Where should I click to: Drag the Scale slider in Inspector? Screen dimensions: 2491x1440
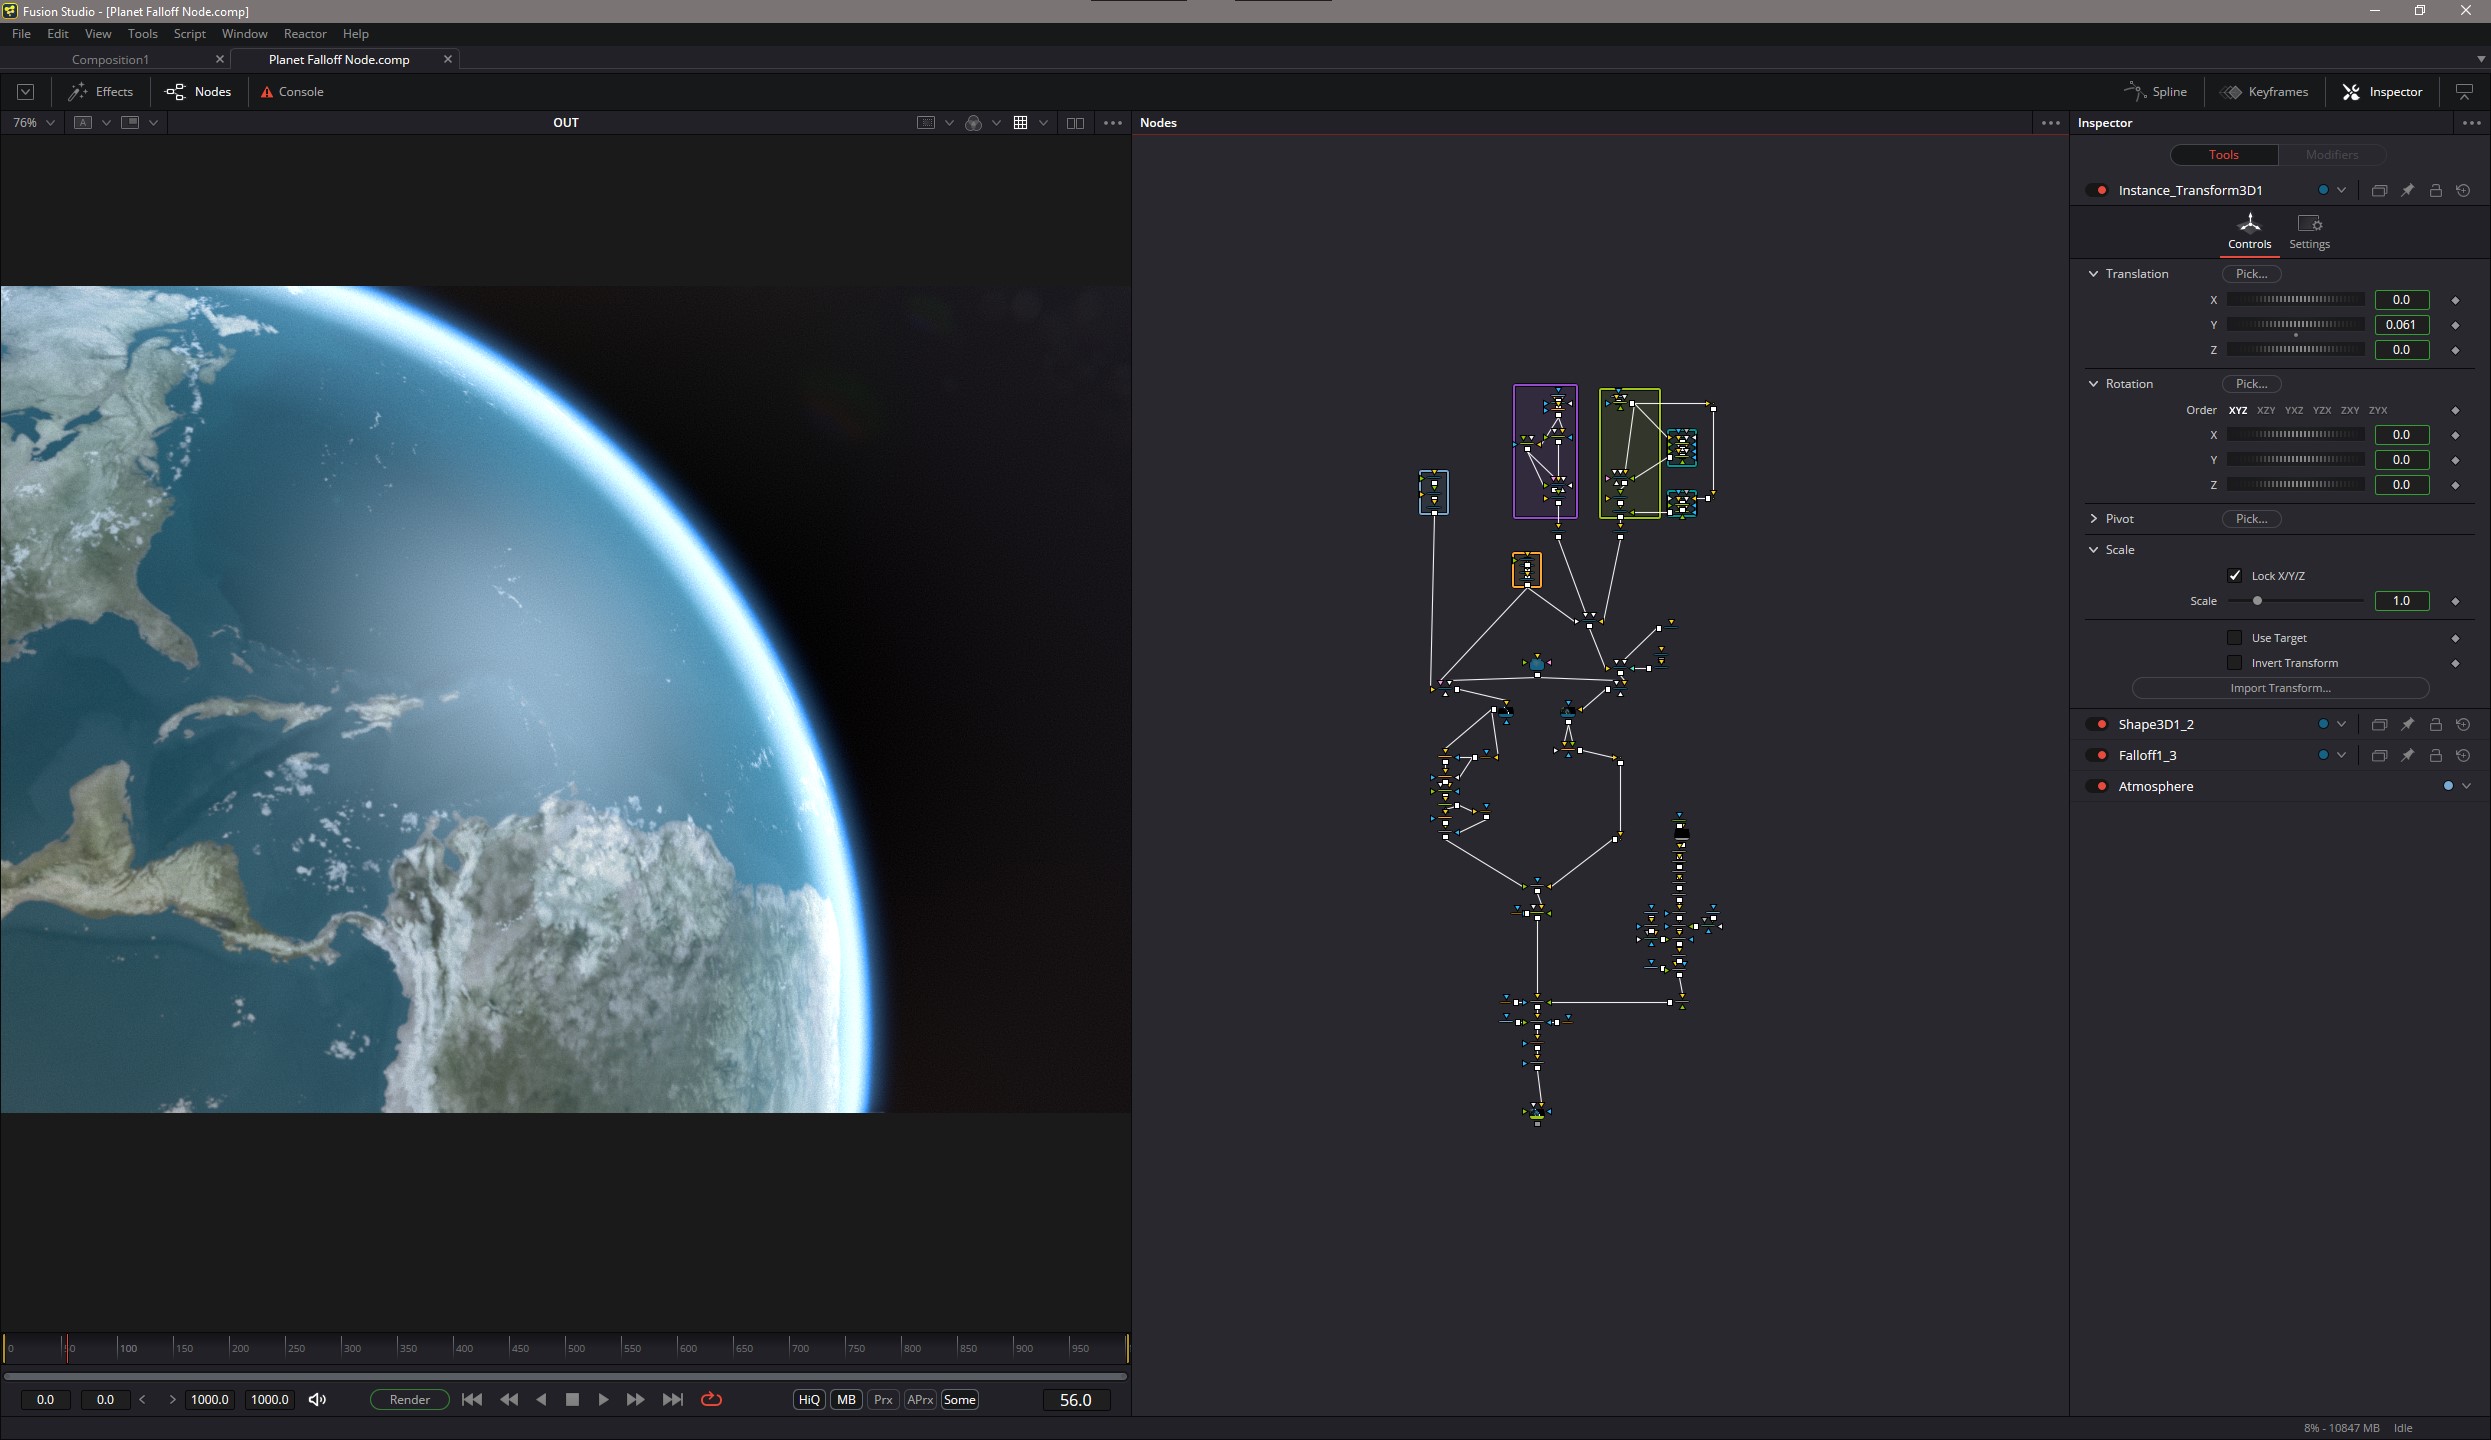pos(2260,600)
